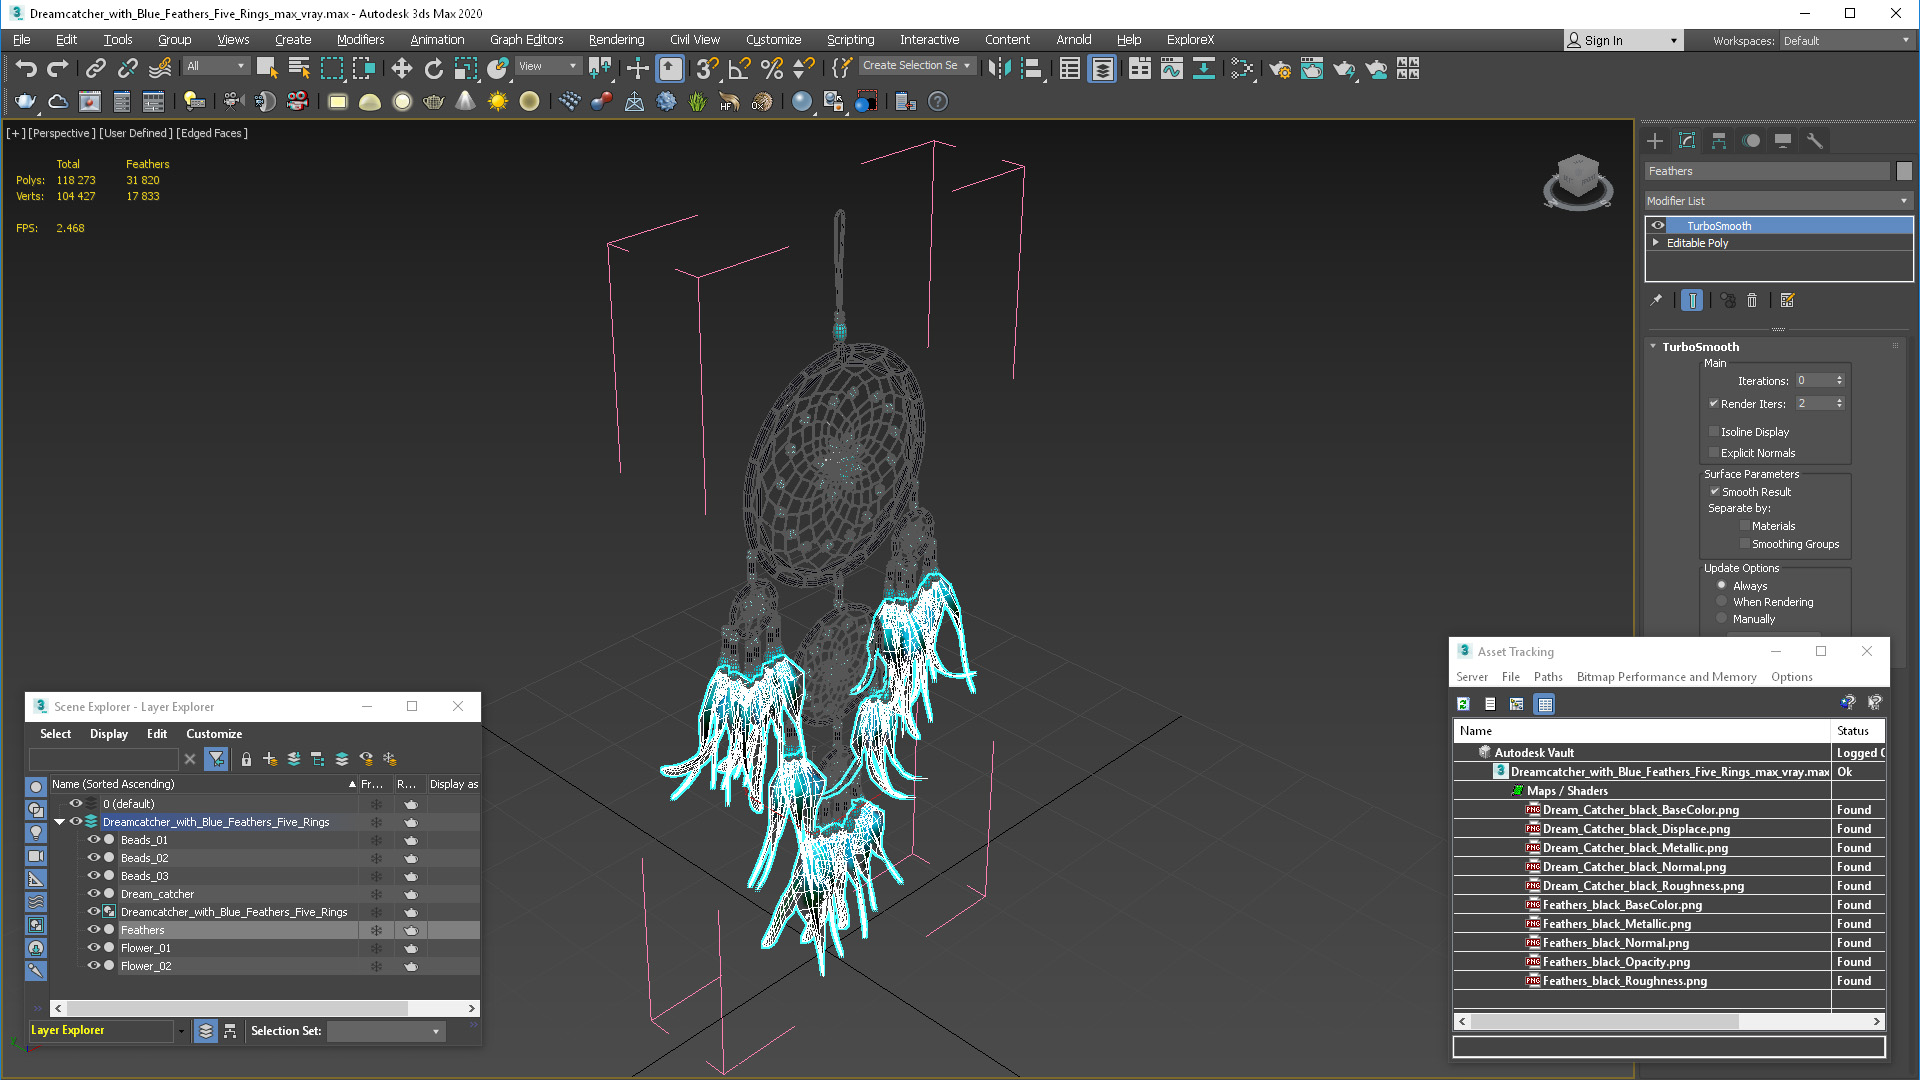Open the Scripting menu
Viewport: 1920px width, 1080px height.
(850, 40)
